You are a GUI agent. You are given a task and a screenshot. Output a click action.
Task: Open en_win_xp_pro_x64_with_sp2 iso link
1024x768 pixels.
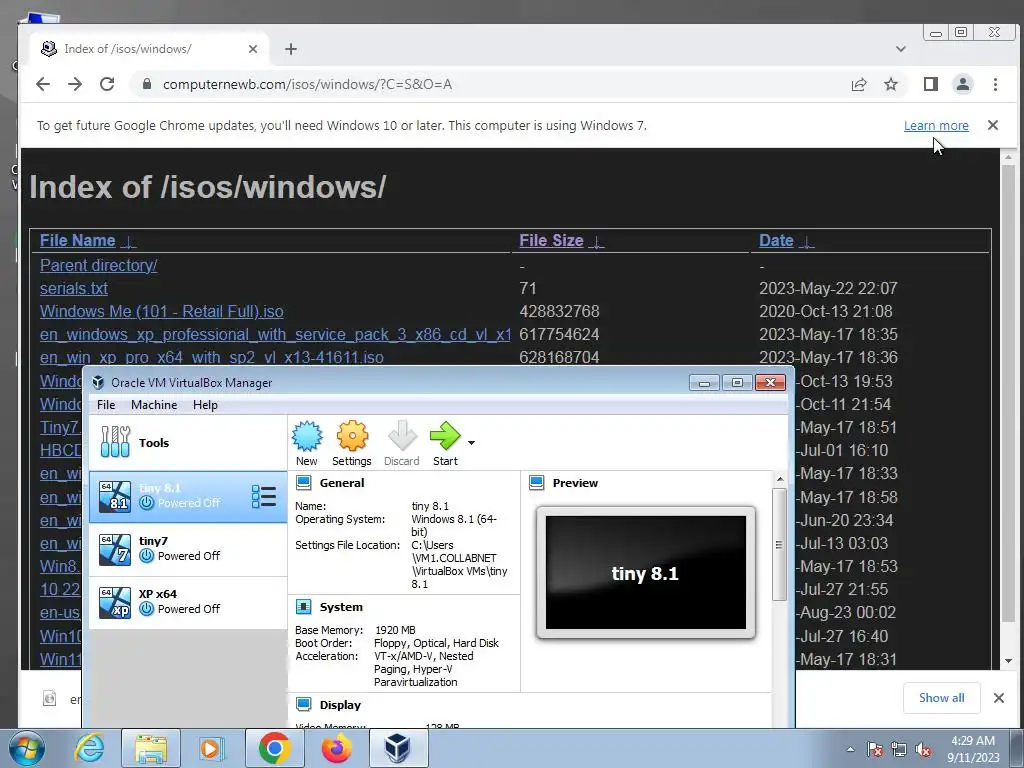point(212,357)
